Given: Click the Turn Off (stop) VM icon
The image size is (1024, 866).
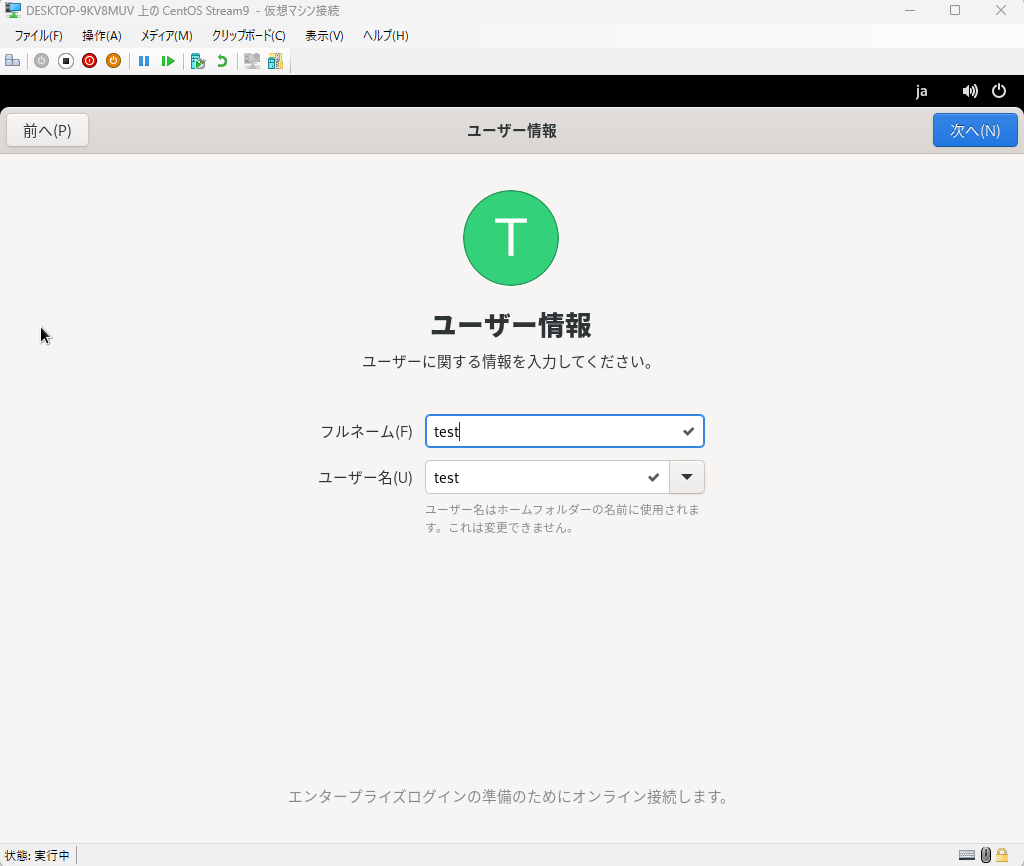Looking at the screenshot, I should 66,61.
